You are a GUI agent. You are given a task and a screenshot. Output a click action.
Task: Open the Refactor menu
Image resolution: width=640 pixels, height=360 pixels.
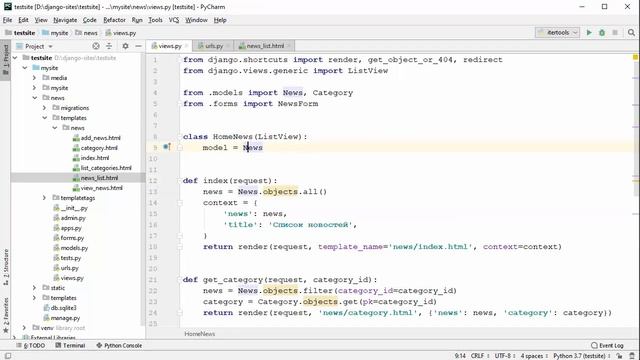click(x=114, y=20)
